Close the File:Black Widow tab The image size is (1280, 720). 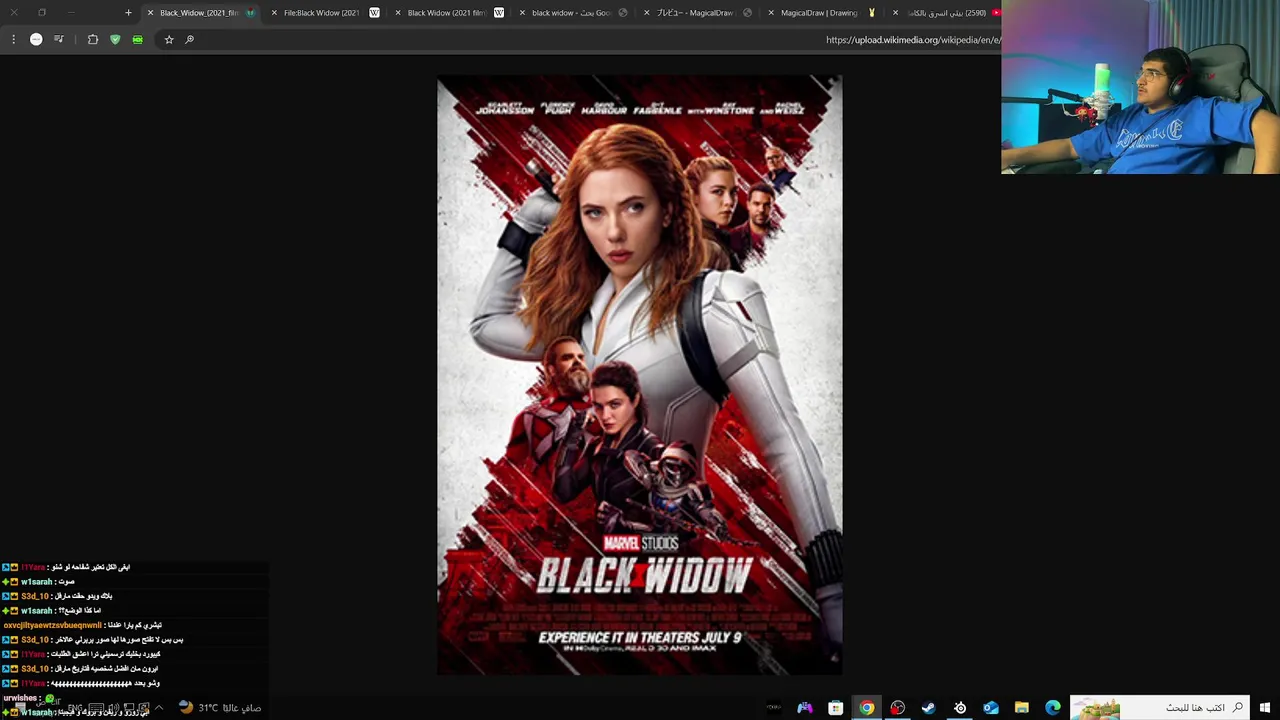[x=274, y=13]
